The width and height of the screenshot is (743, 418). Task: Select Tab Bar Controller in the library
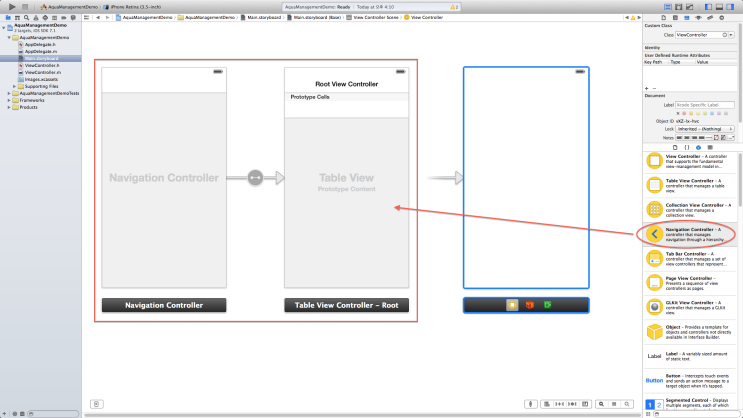[690, 259]
